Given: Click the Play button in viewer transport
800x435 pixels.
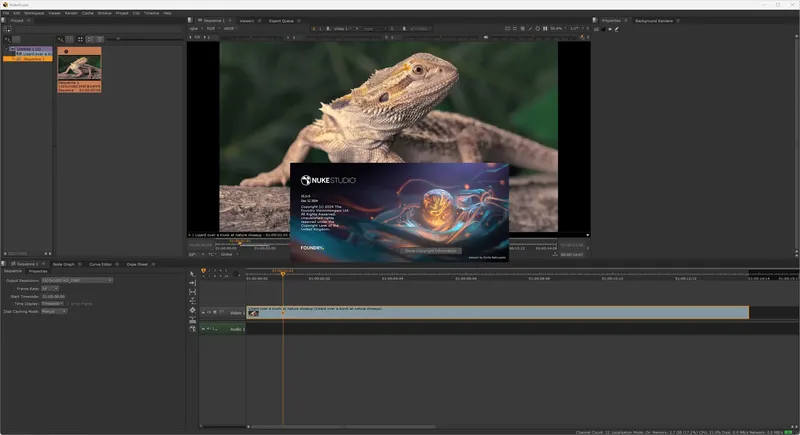Looking at the screenshot, I should [x=535, y=28].
